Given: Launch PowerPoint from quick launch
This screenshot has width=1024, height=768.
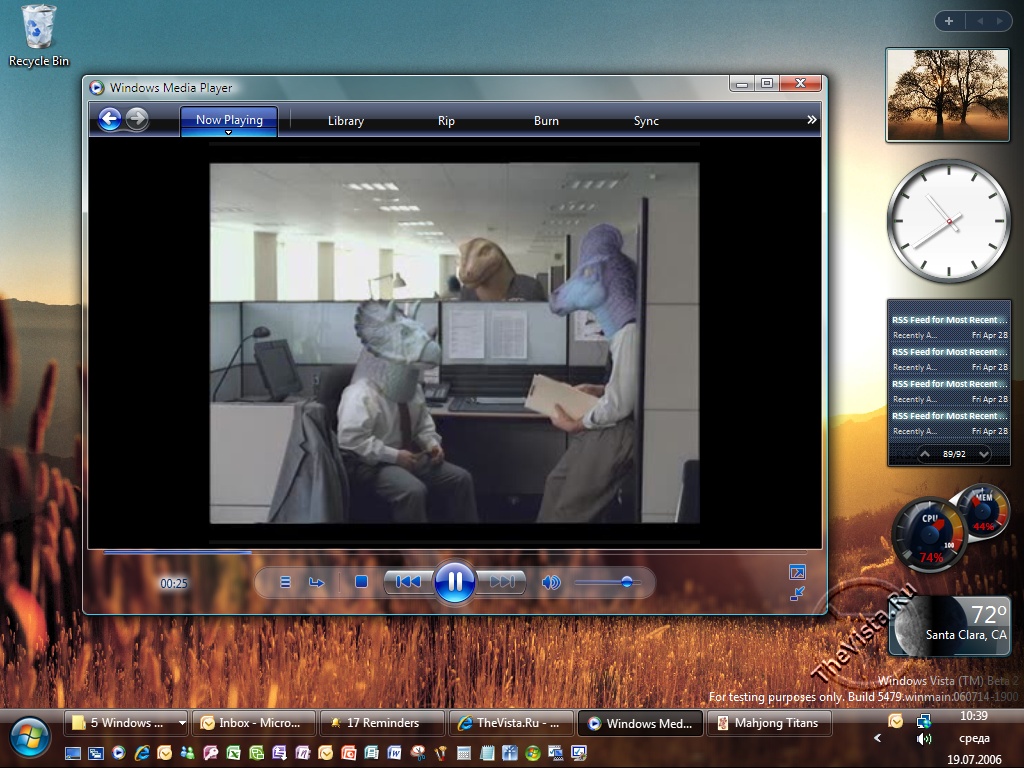Looking at the screenshot, I should tap(348, 753).
